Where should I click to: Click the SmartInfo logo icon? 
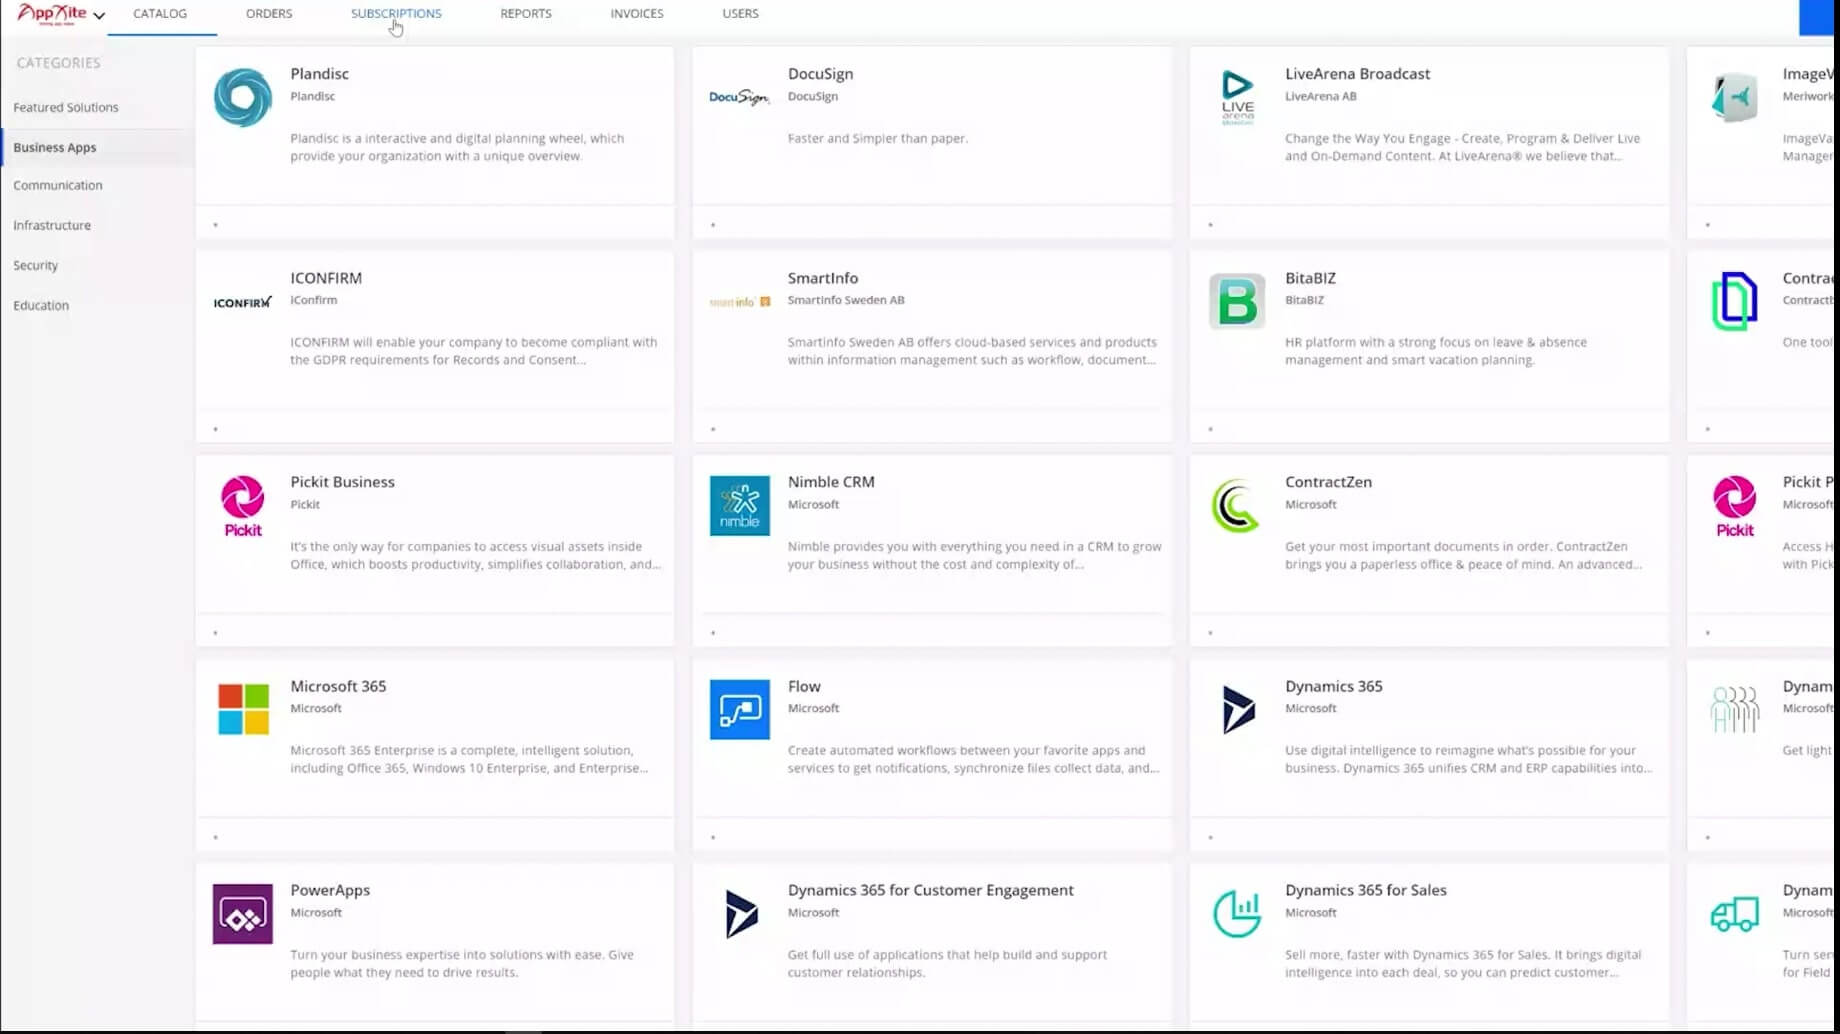[739, 302]
